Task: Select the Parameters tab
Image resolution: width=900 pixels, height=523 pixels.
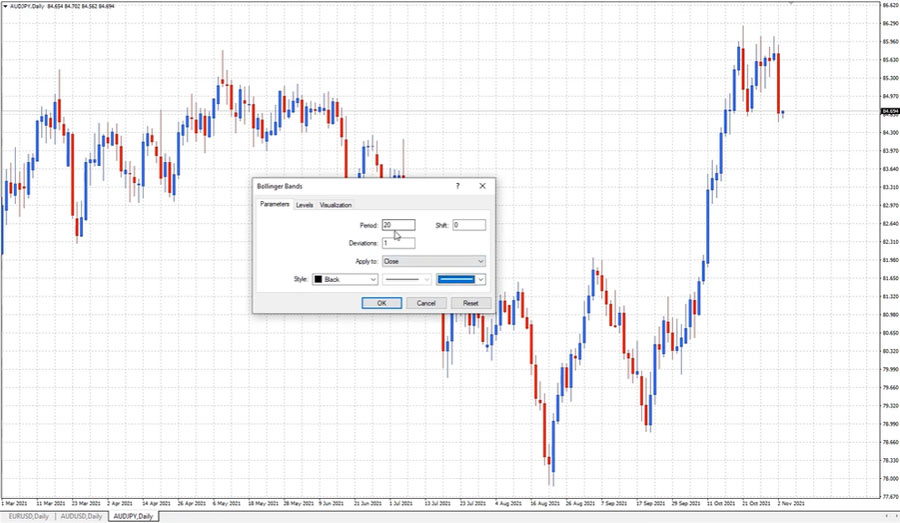Action: 275,204
